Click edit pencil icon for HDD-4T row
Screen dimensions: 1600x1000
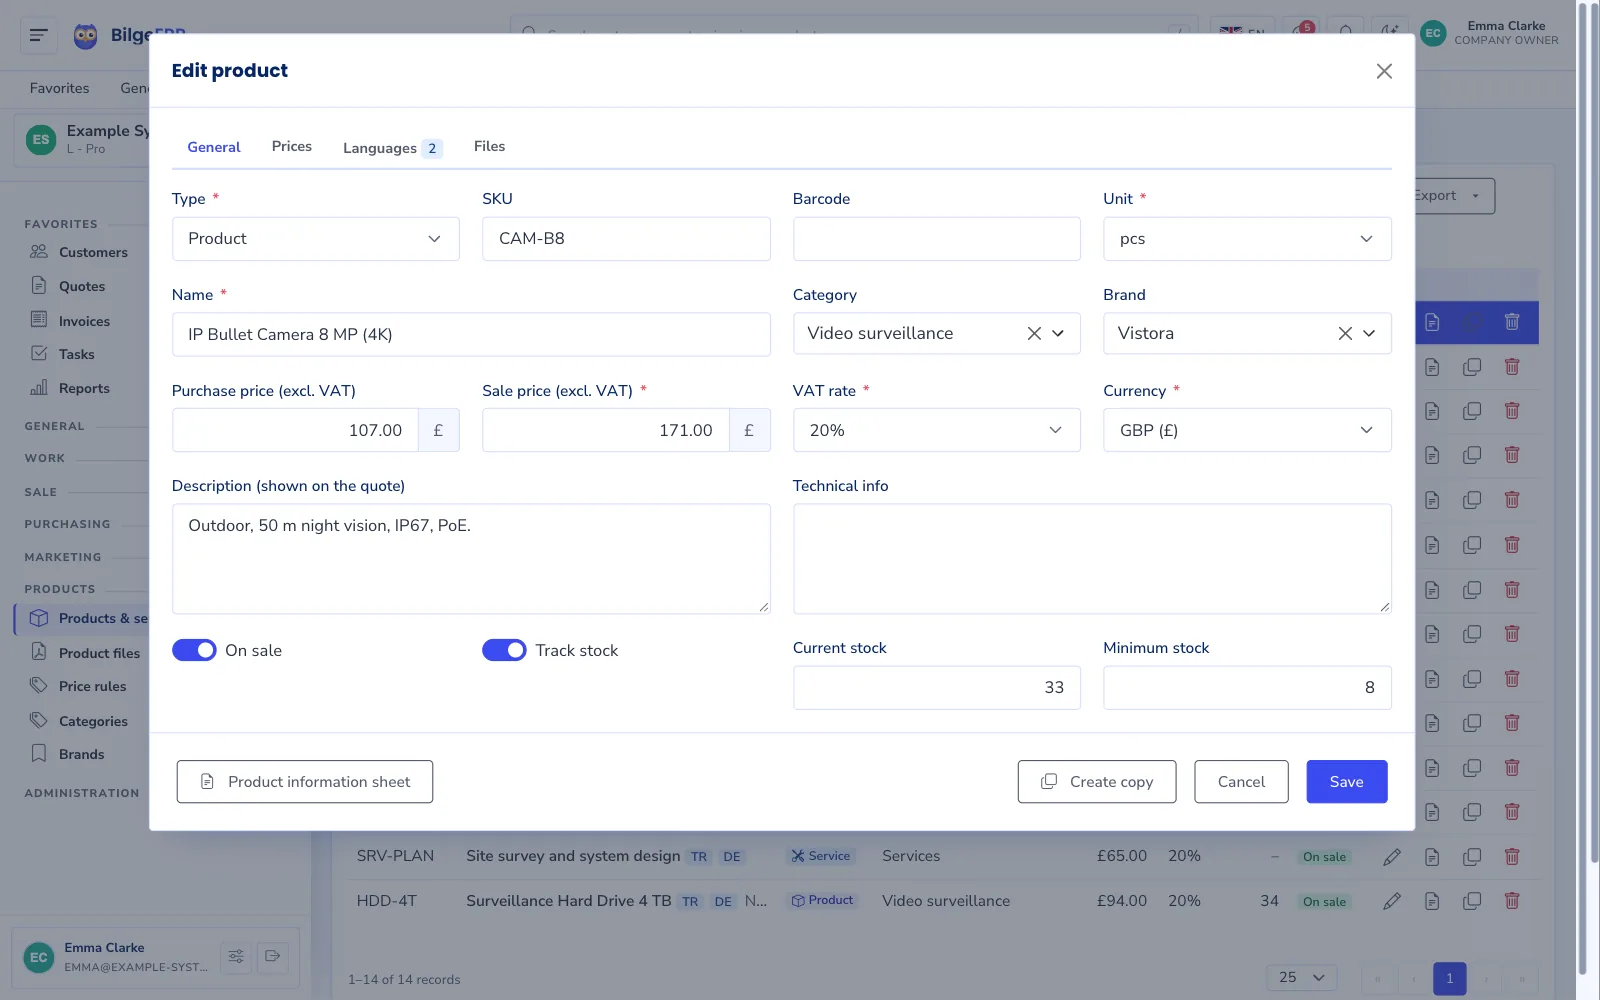pyautogui.click(x=1392, y=901)
